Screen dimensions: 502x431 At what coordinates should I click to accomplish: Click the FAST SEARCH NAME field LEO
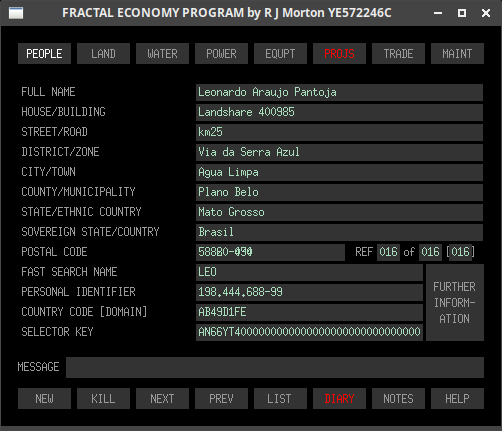point(309,272)
